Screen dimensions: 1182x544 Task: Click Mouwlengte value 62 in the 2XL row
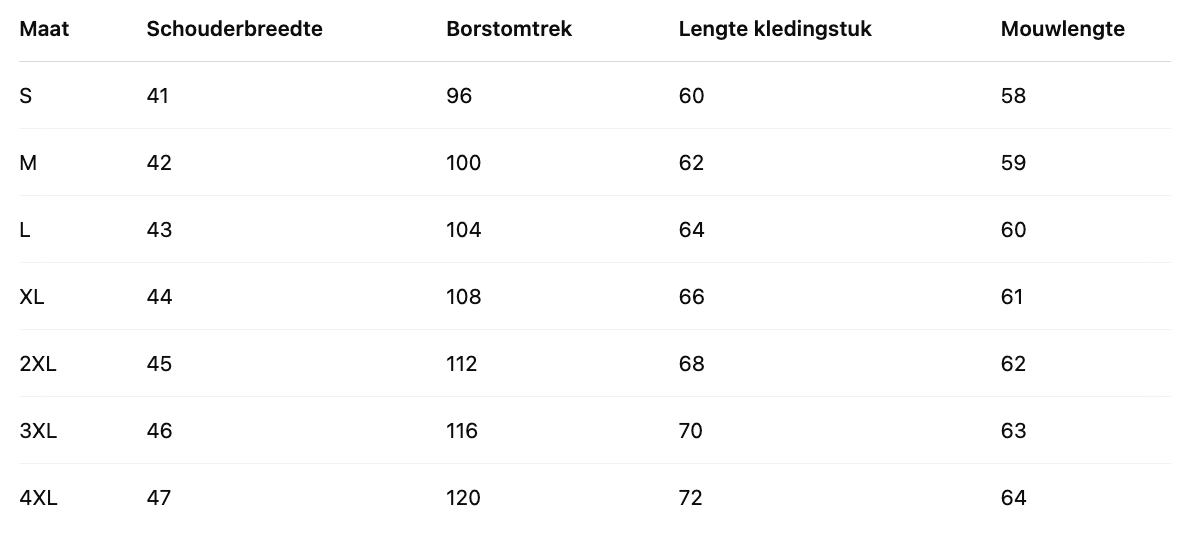1013,364
